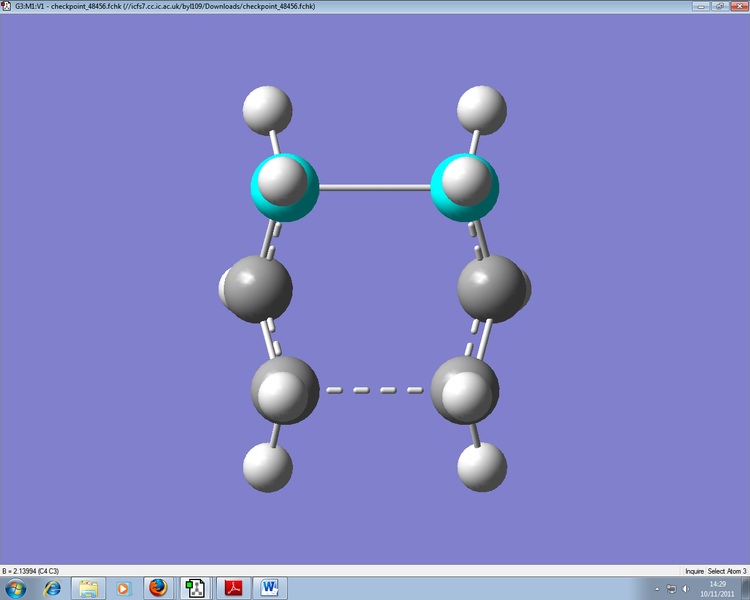Select the dark gray middle carbon on the right

click(492, 289)
